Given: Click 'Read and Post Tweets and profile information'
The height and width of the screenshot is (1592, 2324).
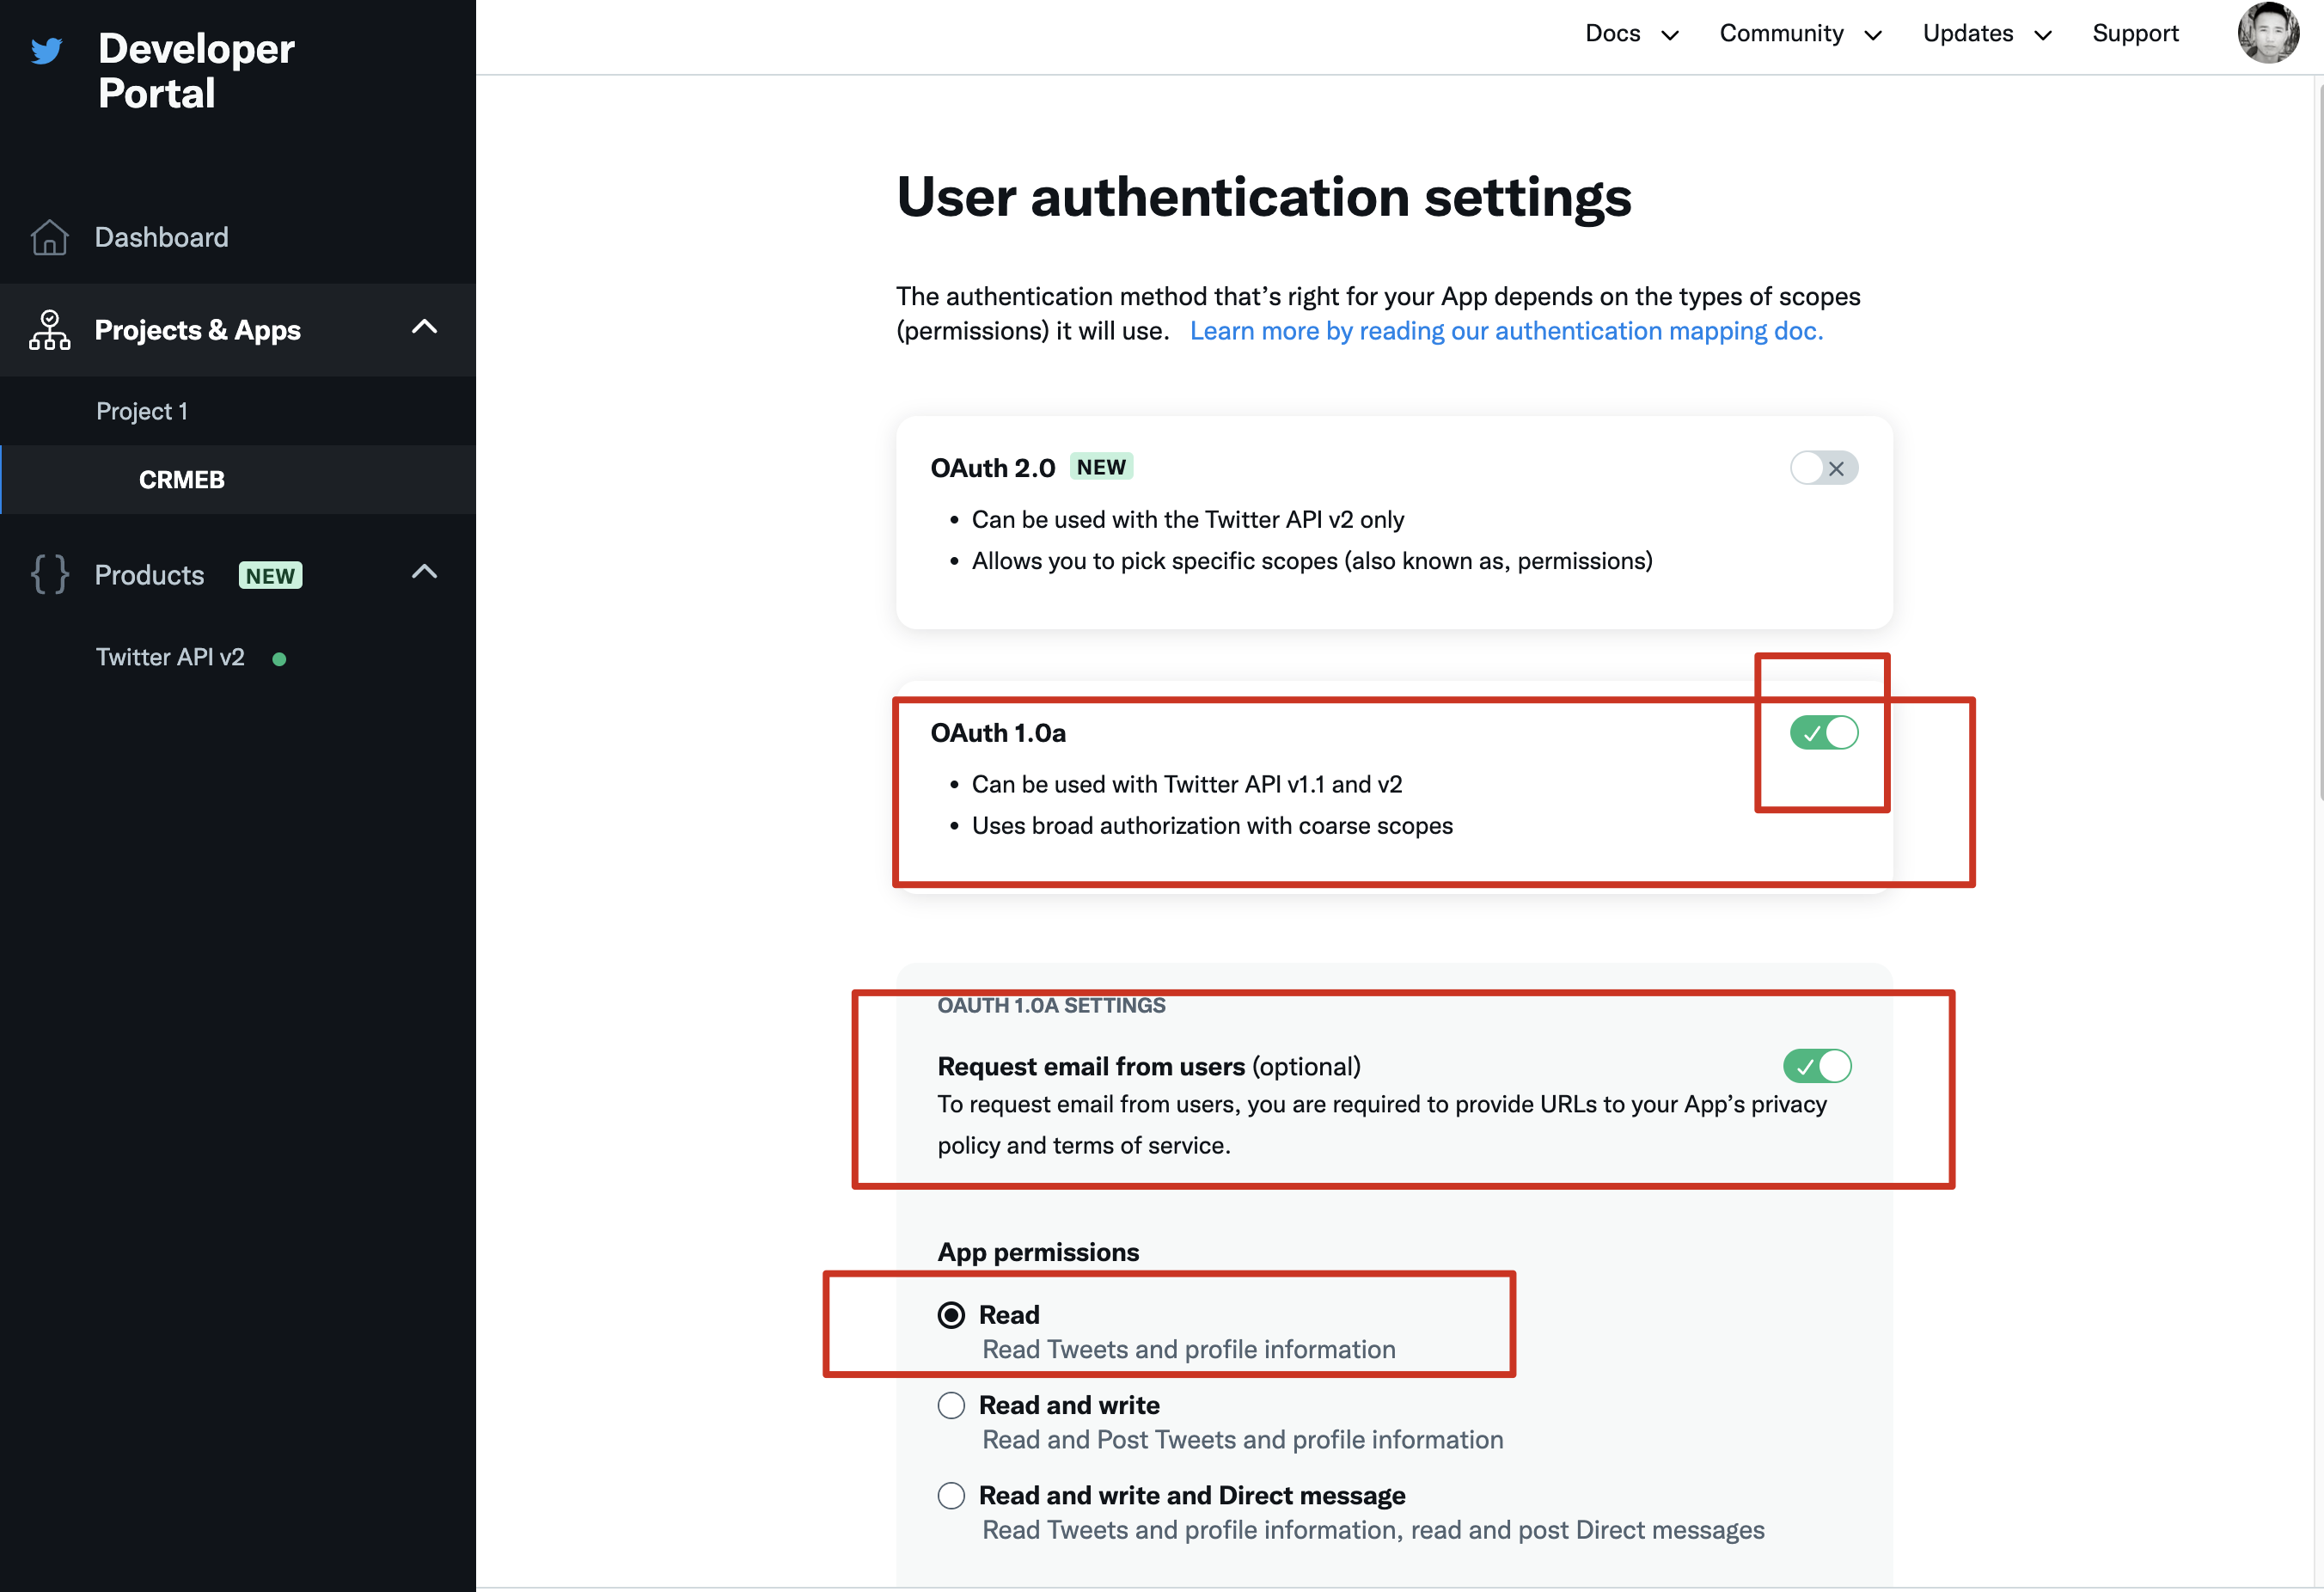Looking at the screenshot, I should click(x=1242, y=1439).
